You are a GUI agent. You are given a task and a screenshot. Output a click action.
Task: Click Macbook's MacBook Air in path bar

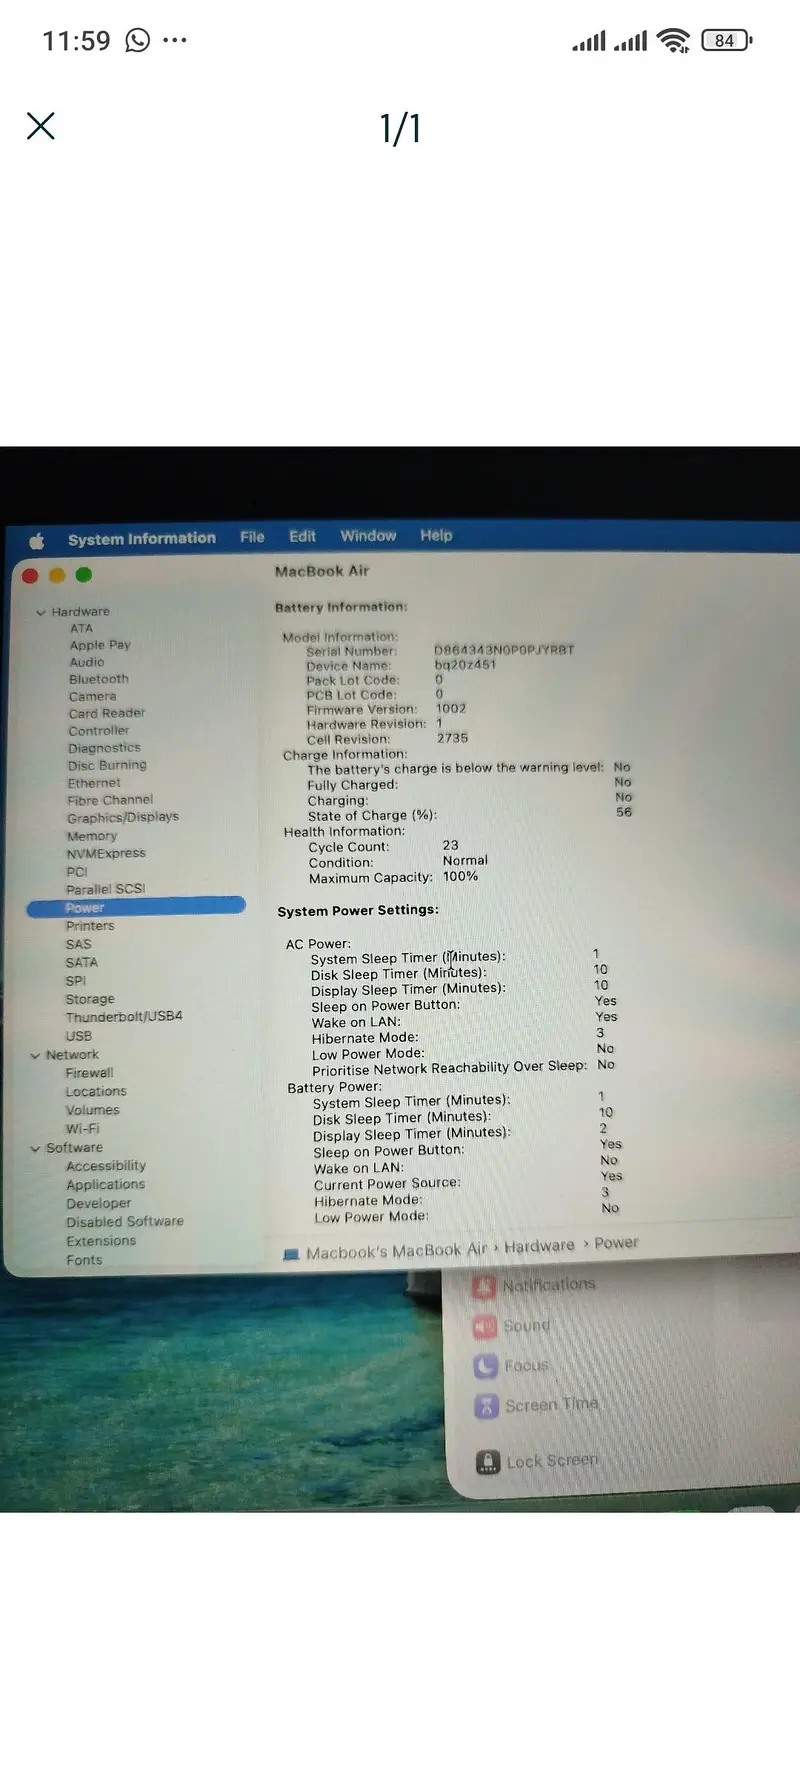[x=396, y=1251]
